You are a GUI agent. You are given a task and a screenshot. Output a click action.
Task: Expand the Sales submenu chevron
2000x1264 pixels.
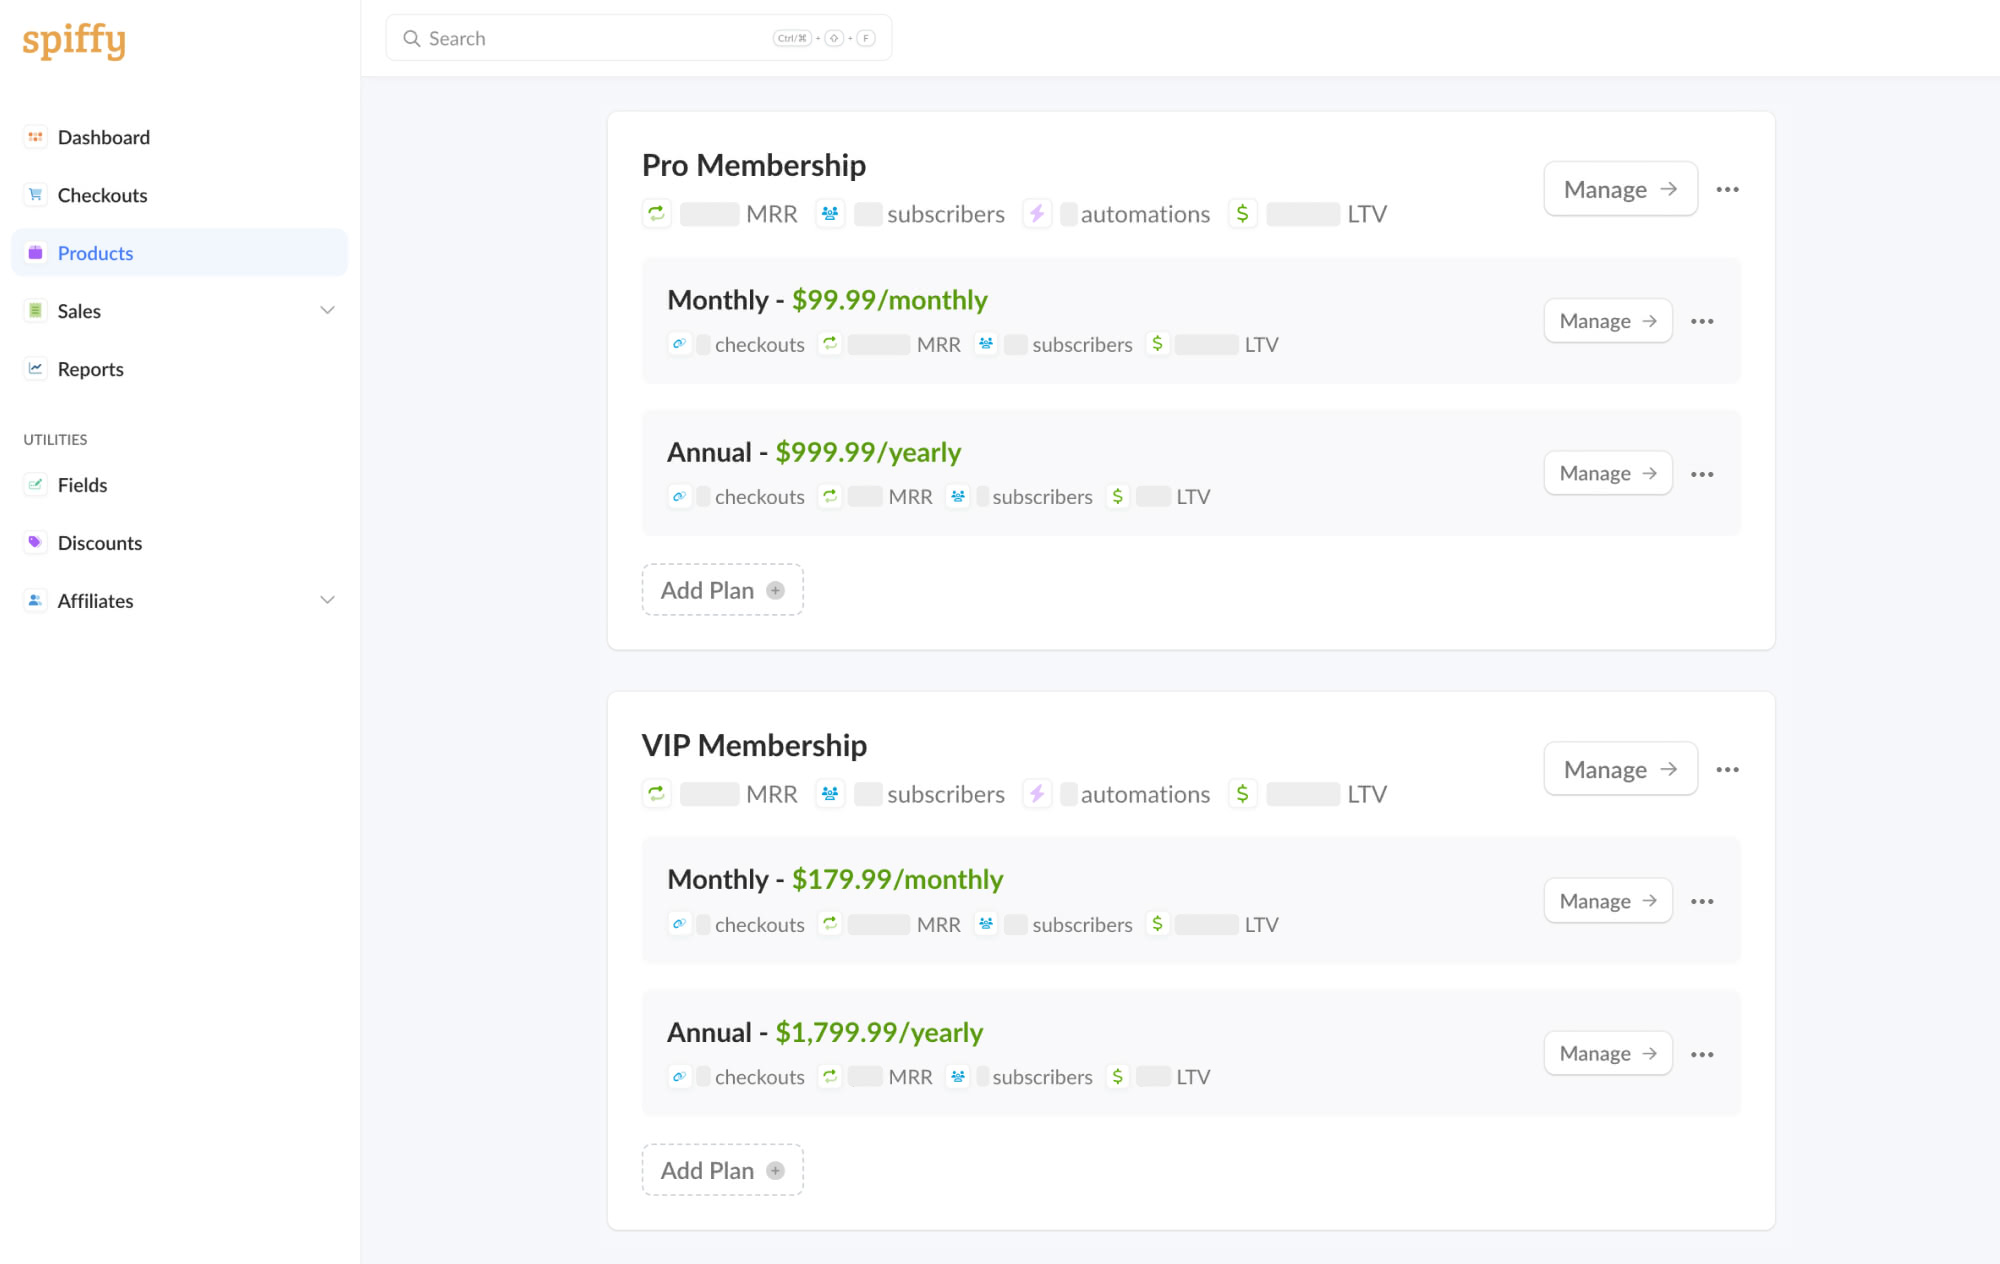click(327, 310)
